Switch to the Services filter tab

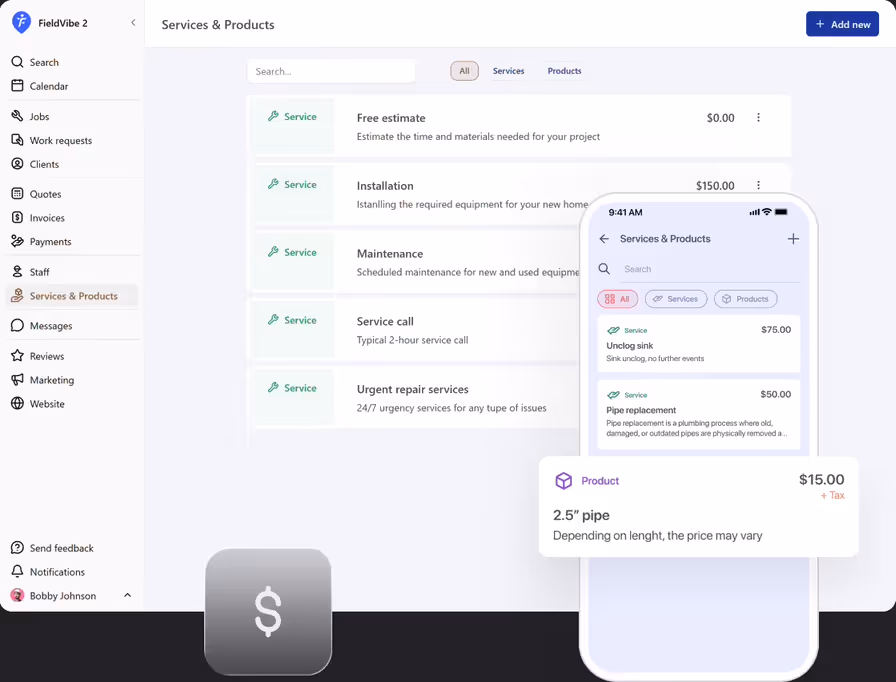[x=509, y=71]
